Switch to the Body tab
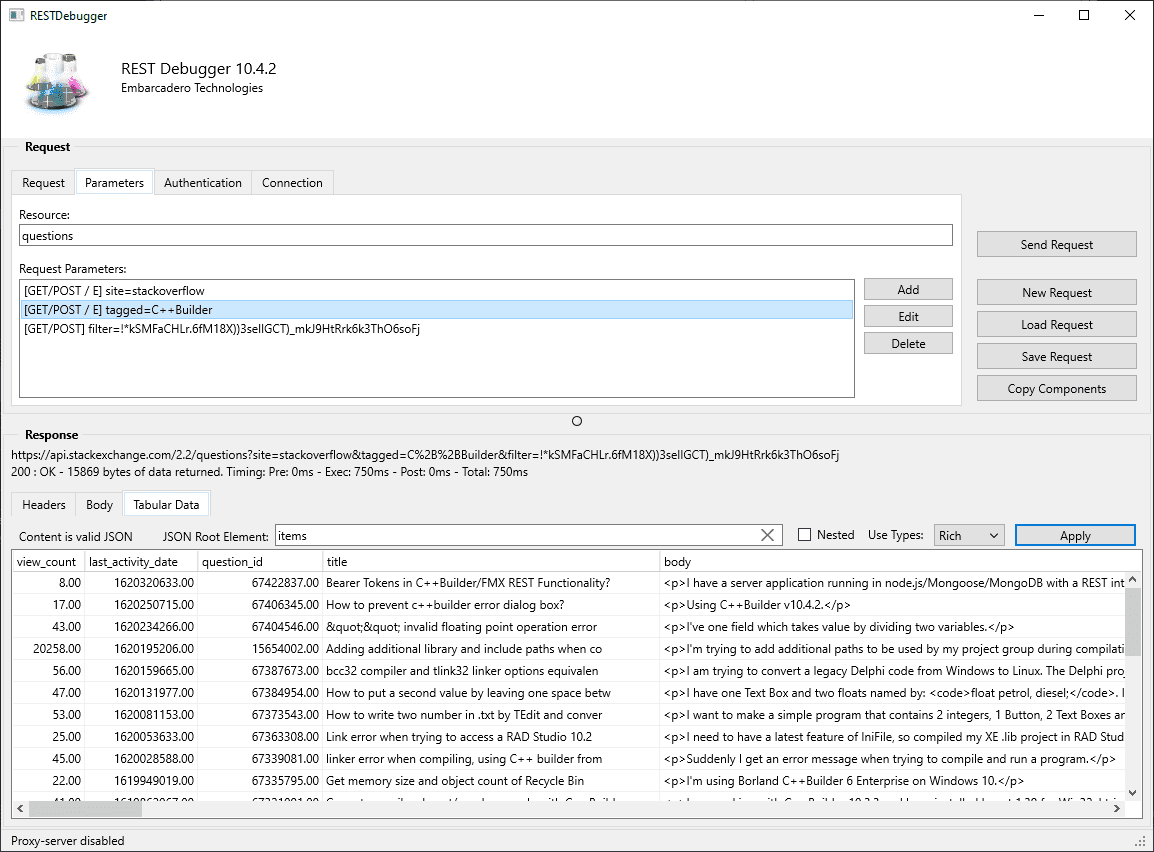This screenshot has height=852, width=1154. pos(98,504)
